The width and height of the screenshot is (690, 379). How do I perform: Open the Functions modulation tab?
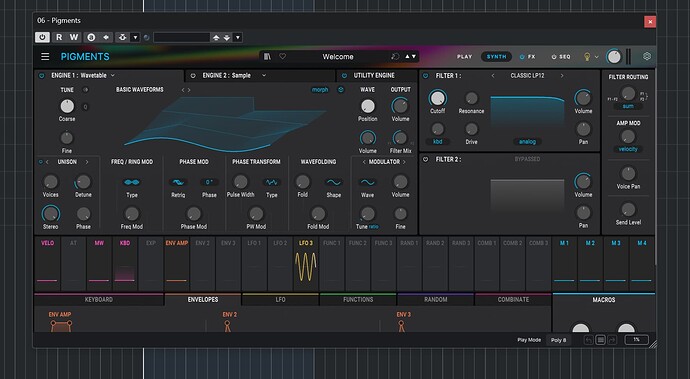(x=358, y=299)
